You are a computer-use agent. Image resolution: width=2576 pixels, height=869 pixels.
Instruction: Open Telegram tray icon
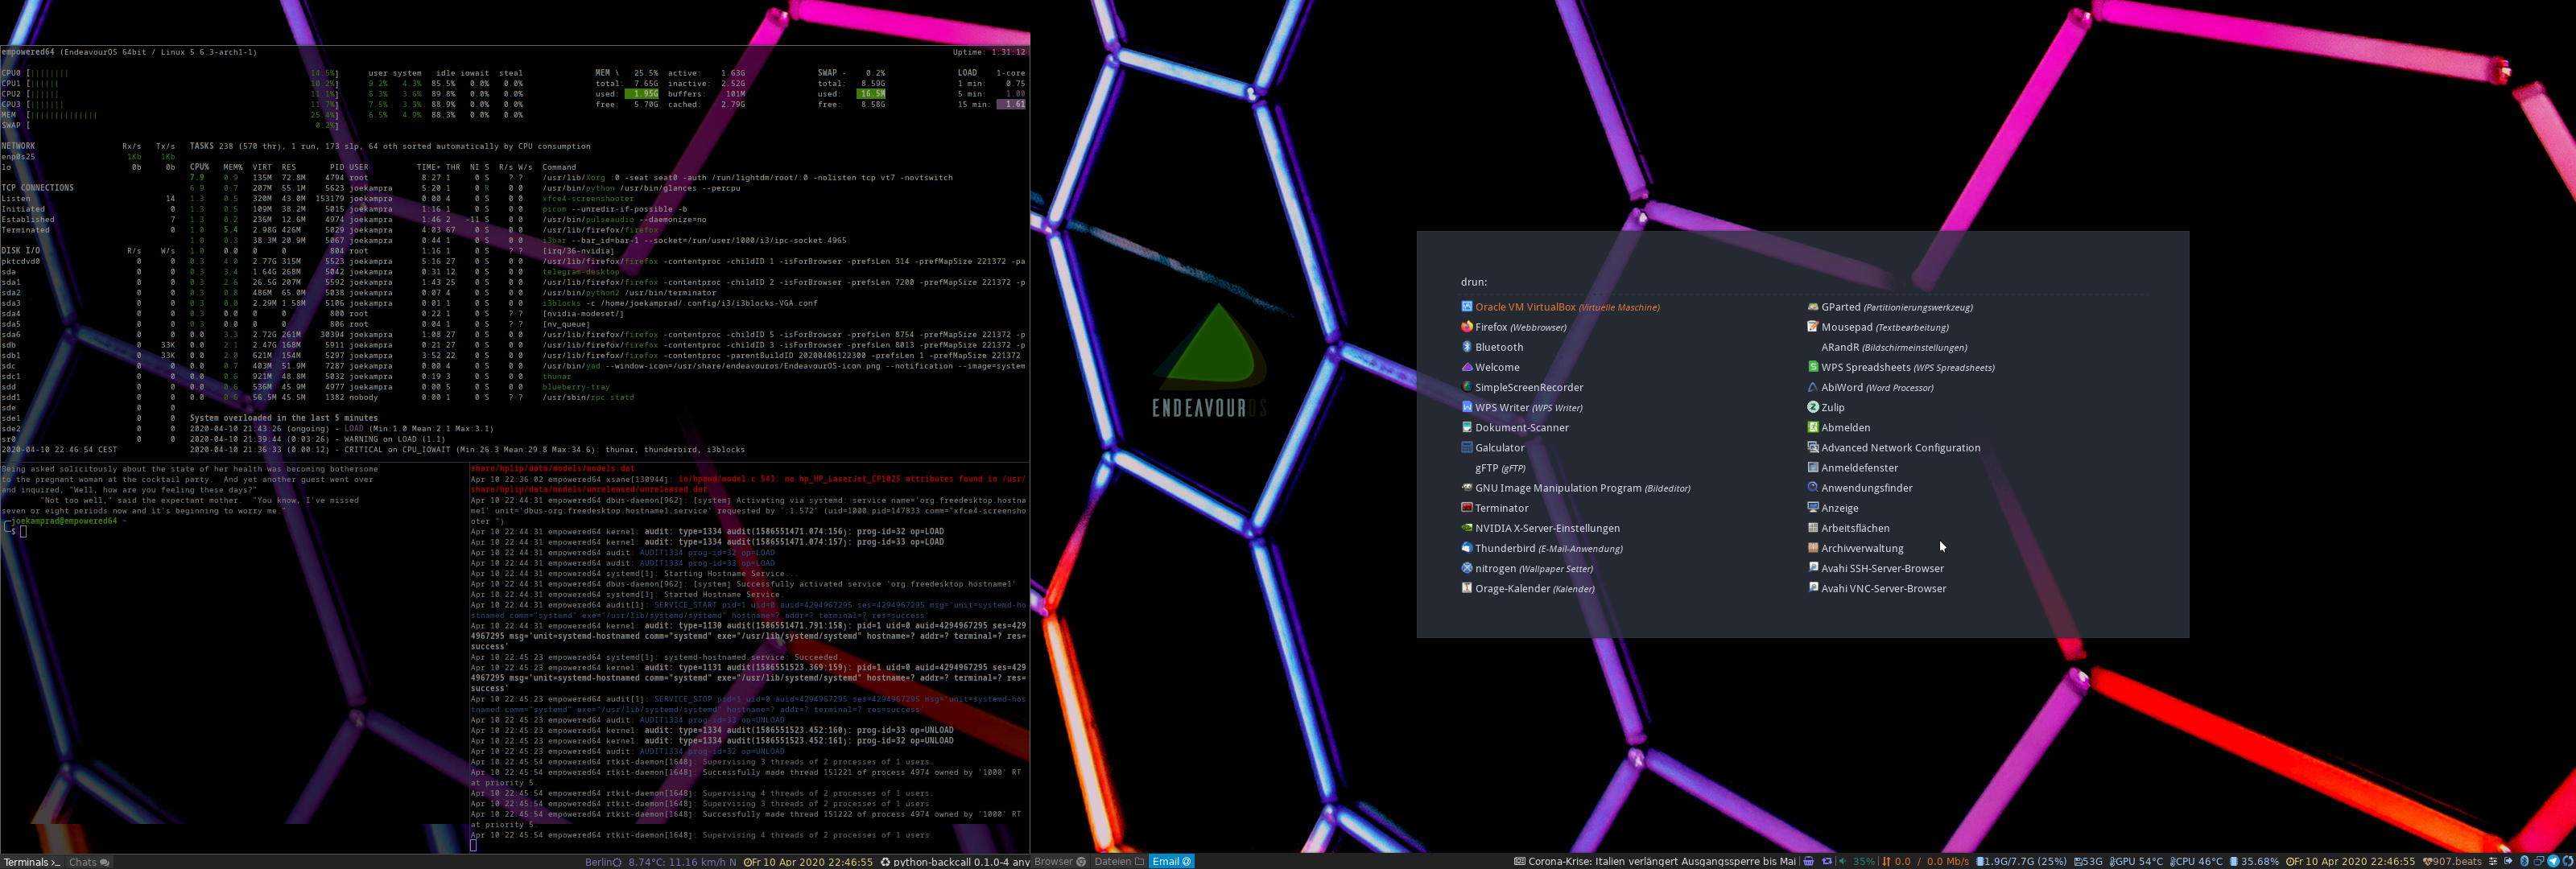coord(2553,862)
